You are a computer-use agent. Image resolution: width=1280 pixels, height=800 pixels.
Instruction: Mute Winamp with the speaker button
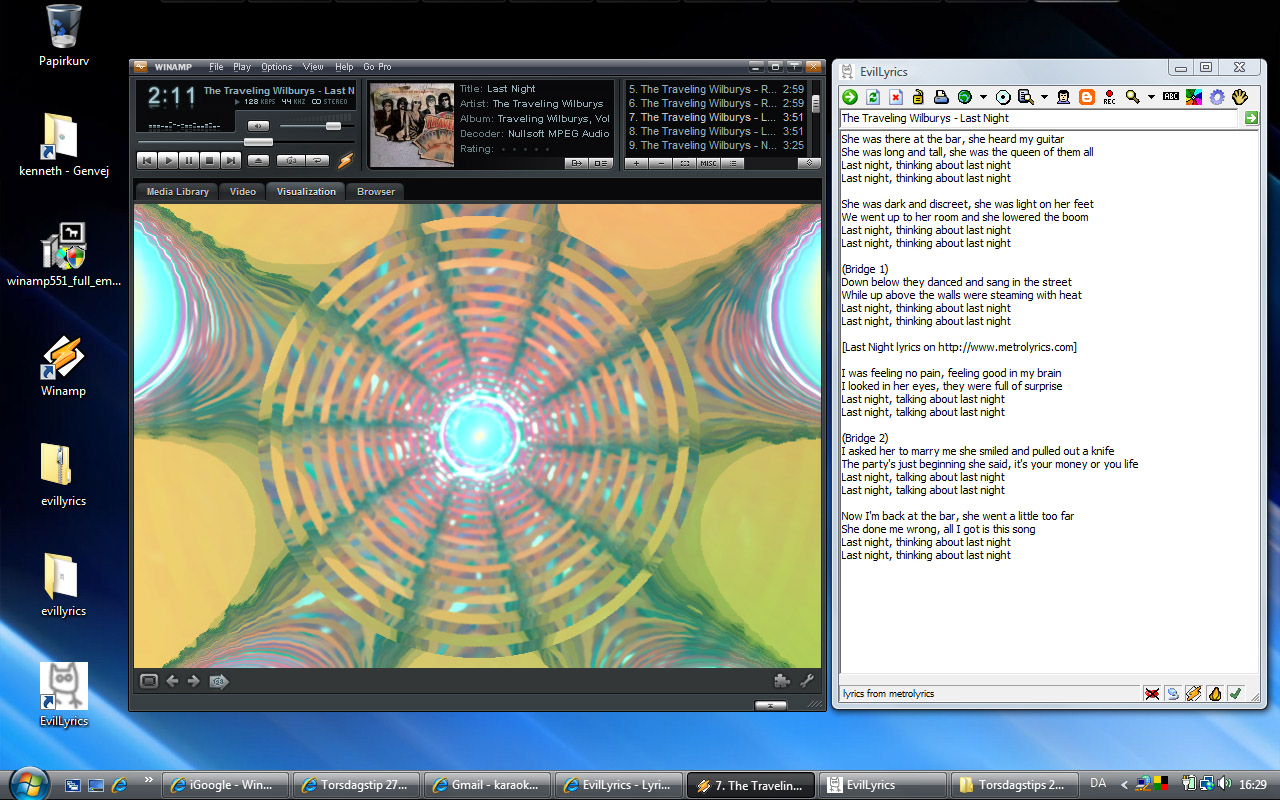(x=258, y=126)
